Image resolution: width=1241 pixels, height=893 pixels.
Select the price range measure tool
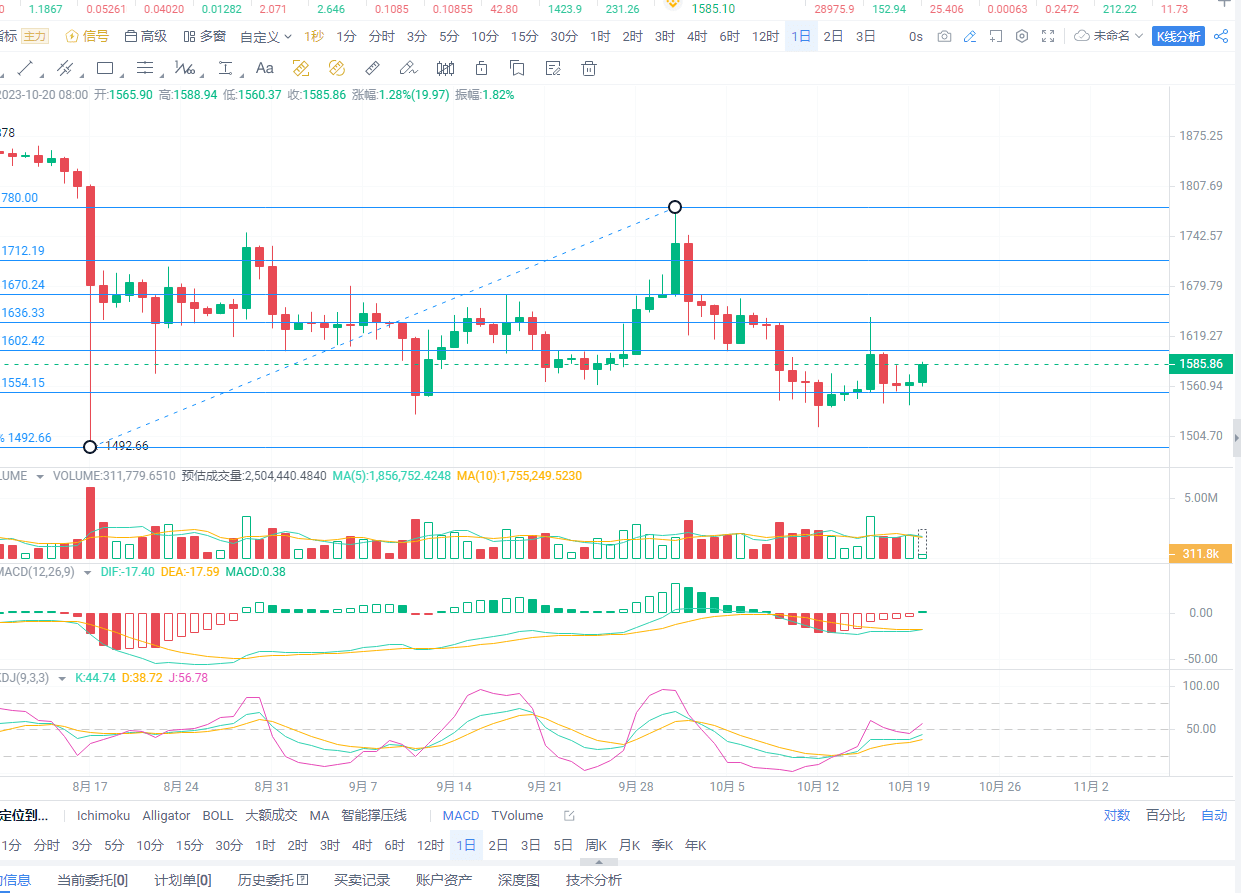(x=225, y=68)
